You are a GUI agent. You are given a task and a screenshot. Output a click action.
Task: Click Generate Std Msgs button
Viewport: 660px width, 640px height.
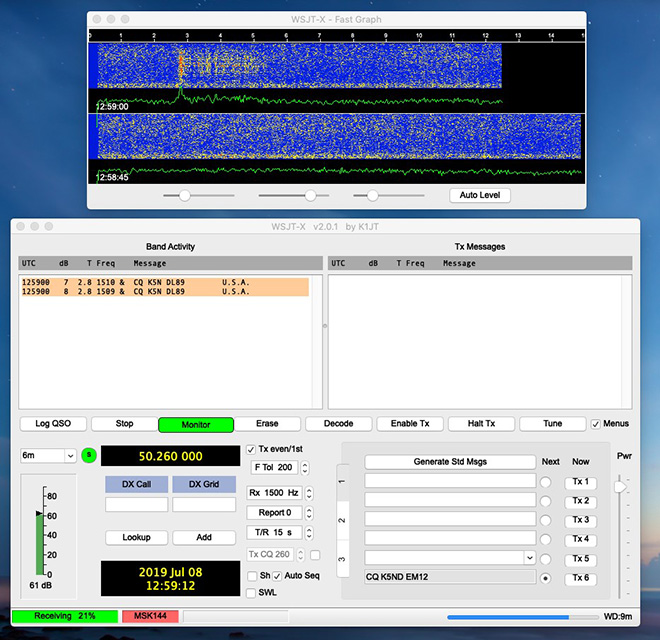450,462
